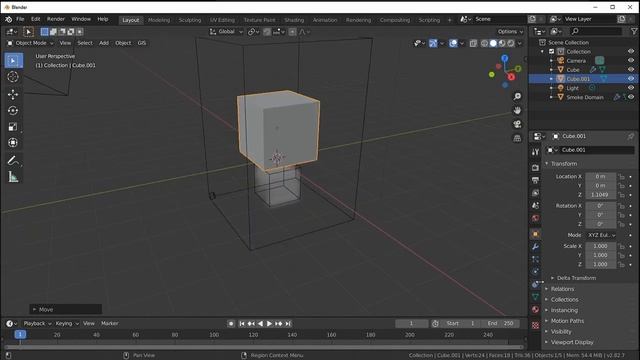
Task: Open the Object properties tab
Action: click(536, 234)
